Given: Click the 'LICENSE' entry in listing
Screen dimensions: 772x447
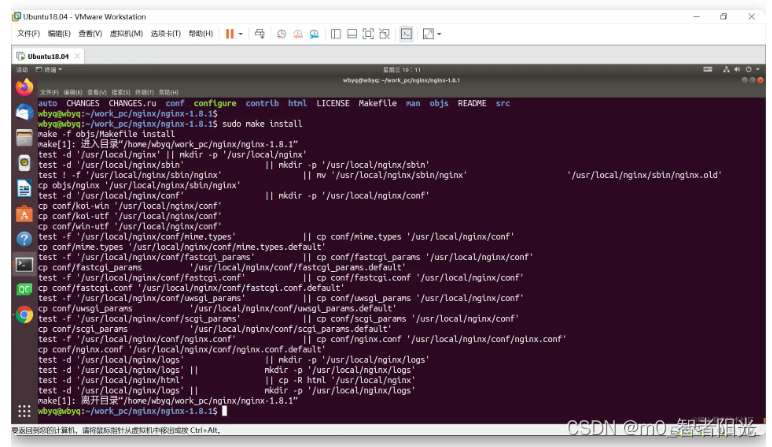Looking at the screenshot, I should coord(333,103).
